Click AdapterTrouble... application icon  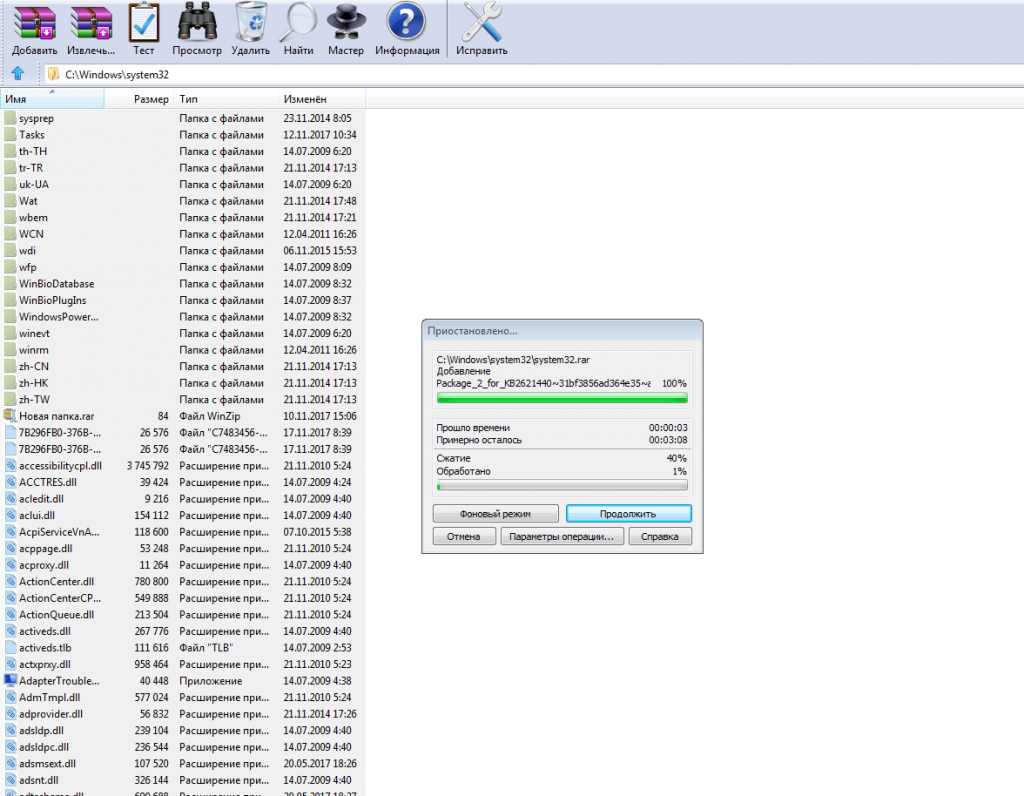[x=10, y=680]
